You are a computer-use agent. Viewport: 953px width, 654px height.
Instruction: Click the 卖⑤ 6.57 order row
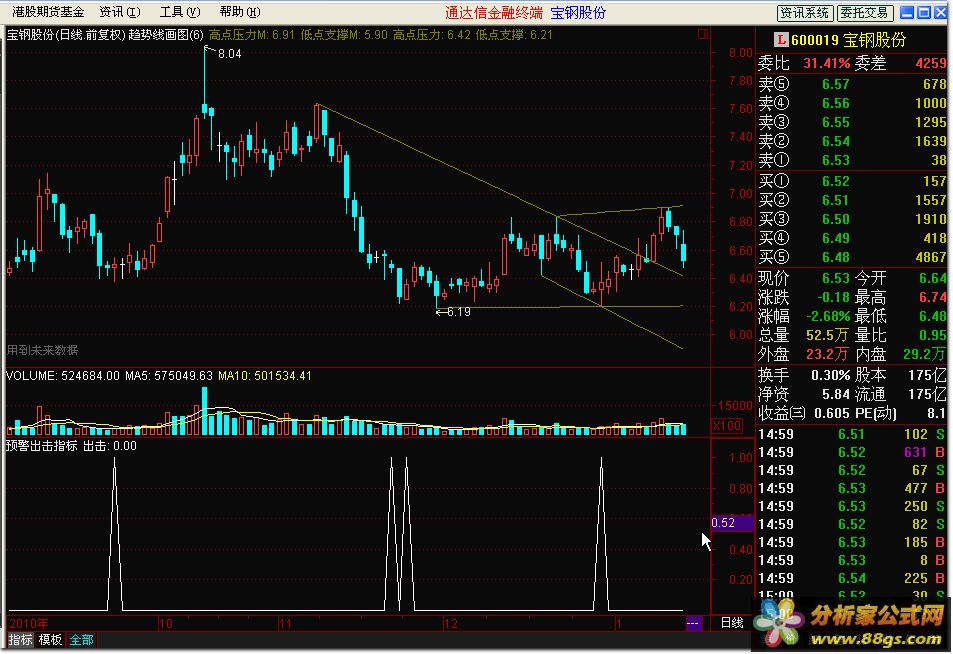852,84
